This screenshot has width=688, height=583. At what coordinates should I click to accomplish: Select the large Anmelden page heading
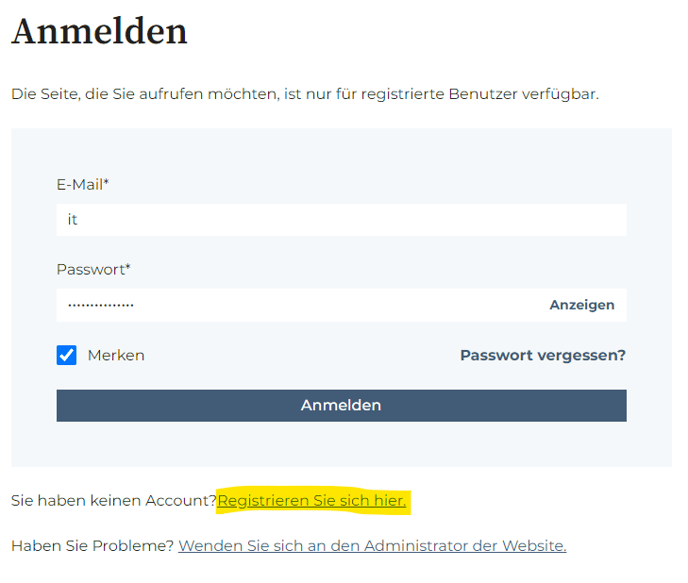pos(100,32)
